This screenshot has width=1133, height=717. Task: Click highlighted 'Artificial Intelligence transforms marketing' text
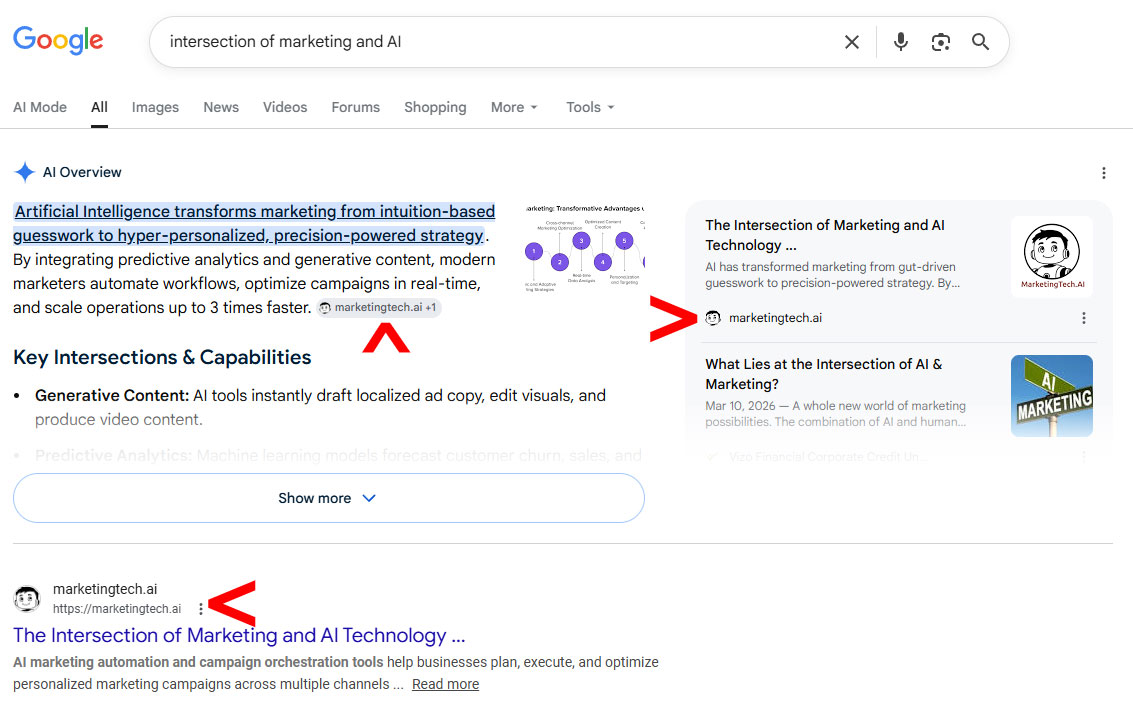coord(254,223)
